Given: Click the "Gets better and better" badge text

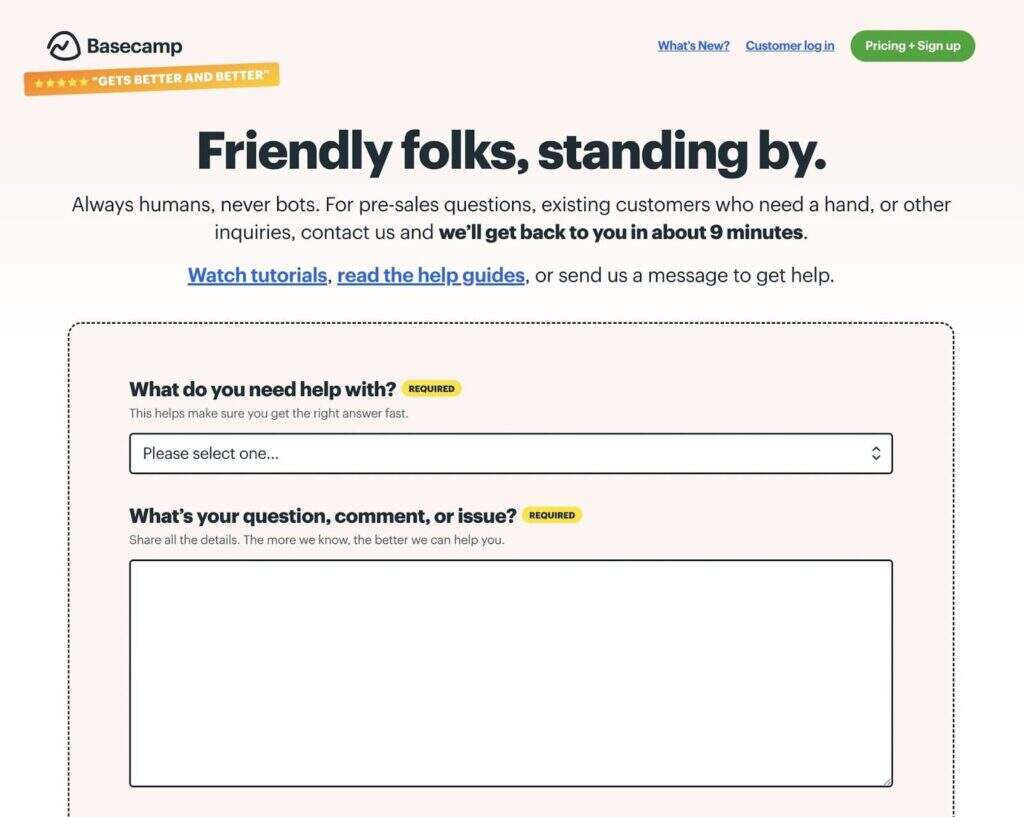Looking at the screenshot, I should [x=182, y=78].
